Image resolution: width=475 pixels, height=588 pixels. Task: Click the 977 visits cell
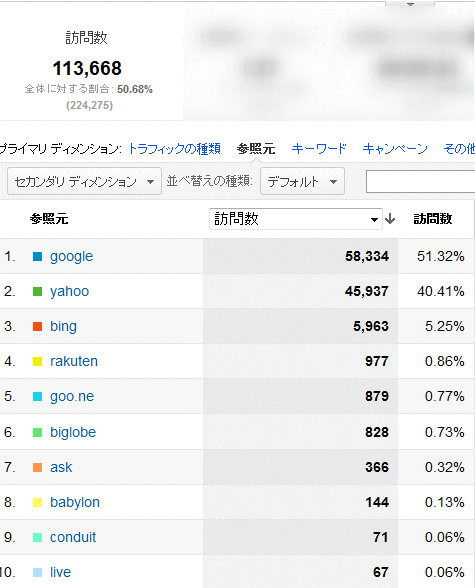377,362
